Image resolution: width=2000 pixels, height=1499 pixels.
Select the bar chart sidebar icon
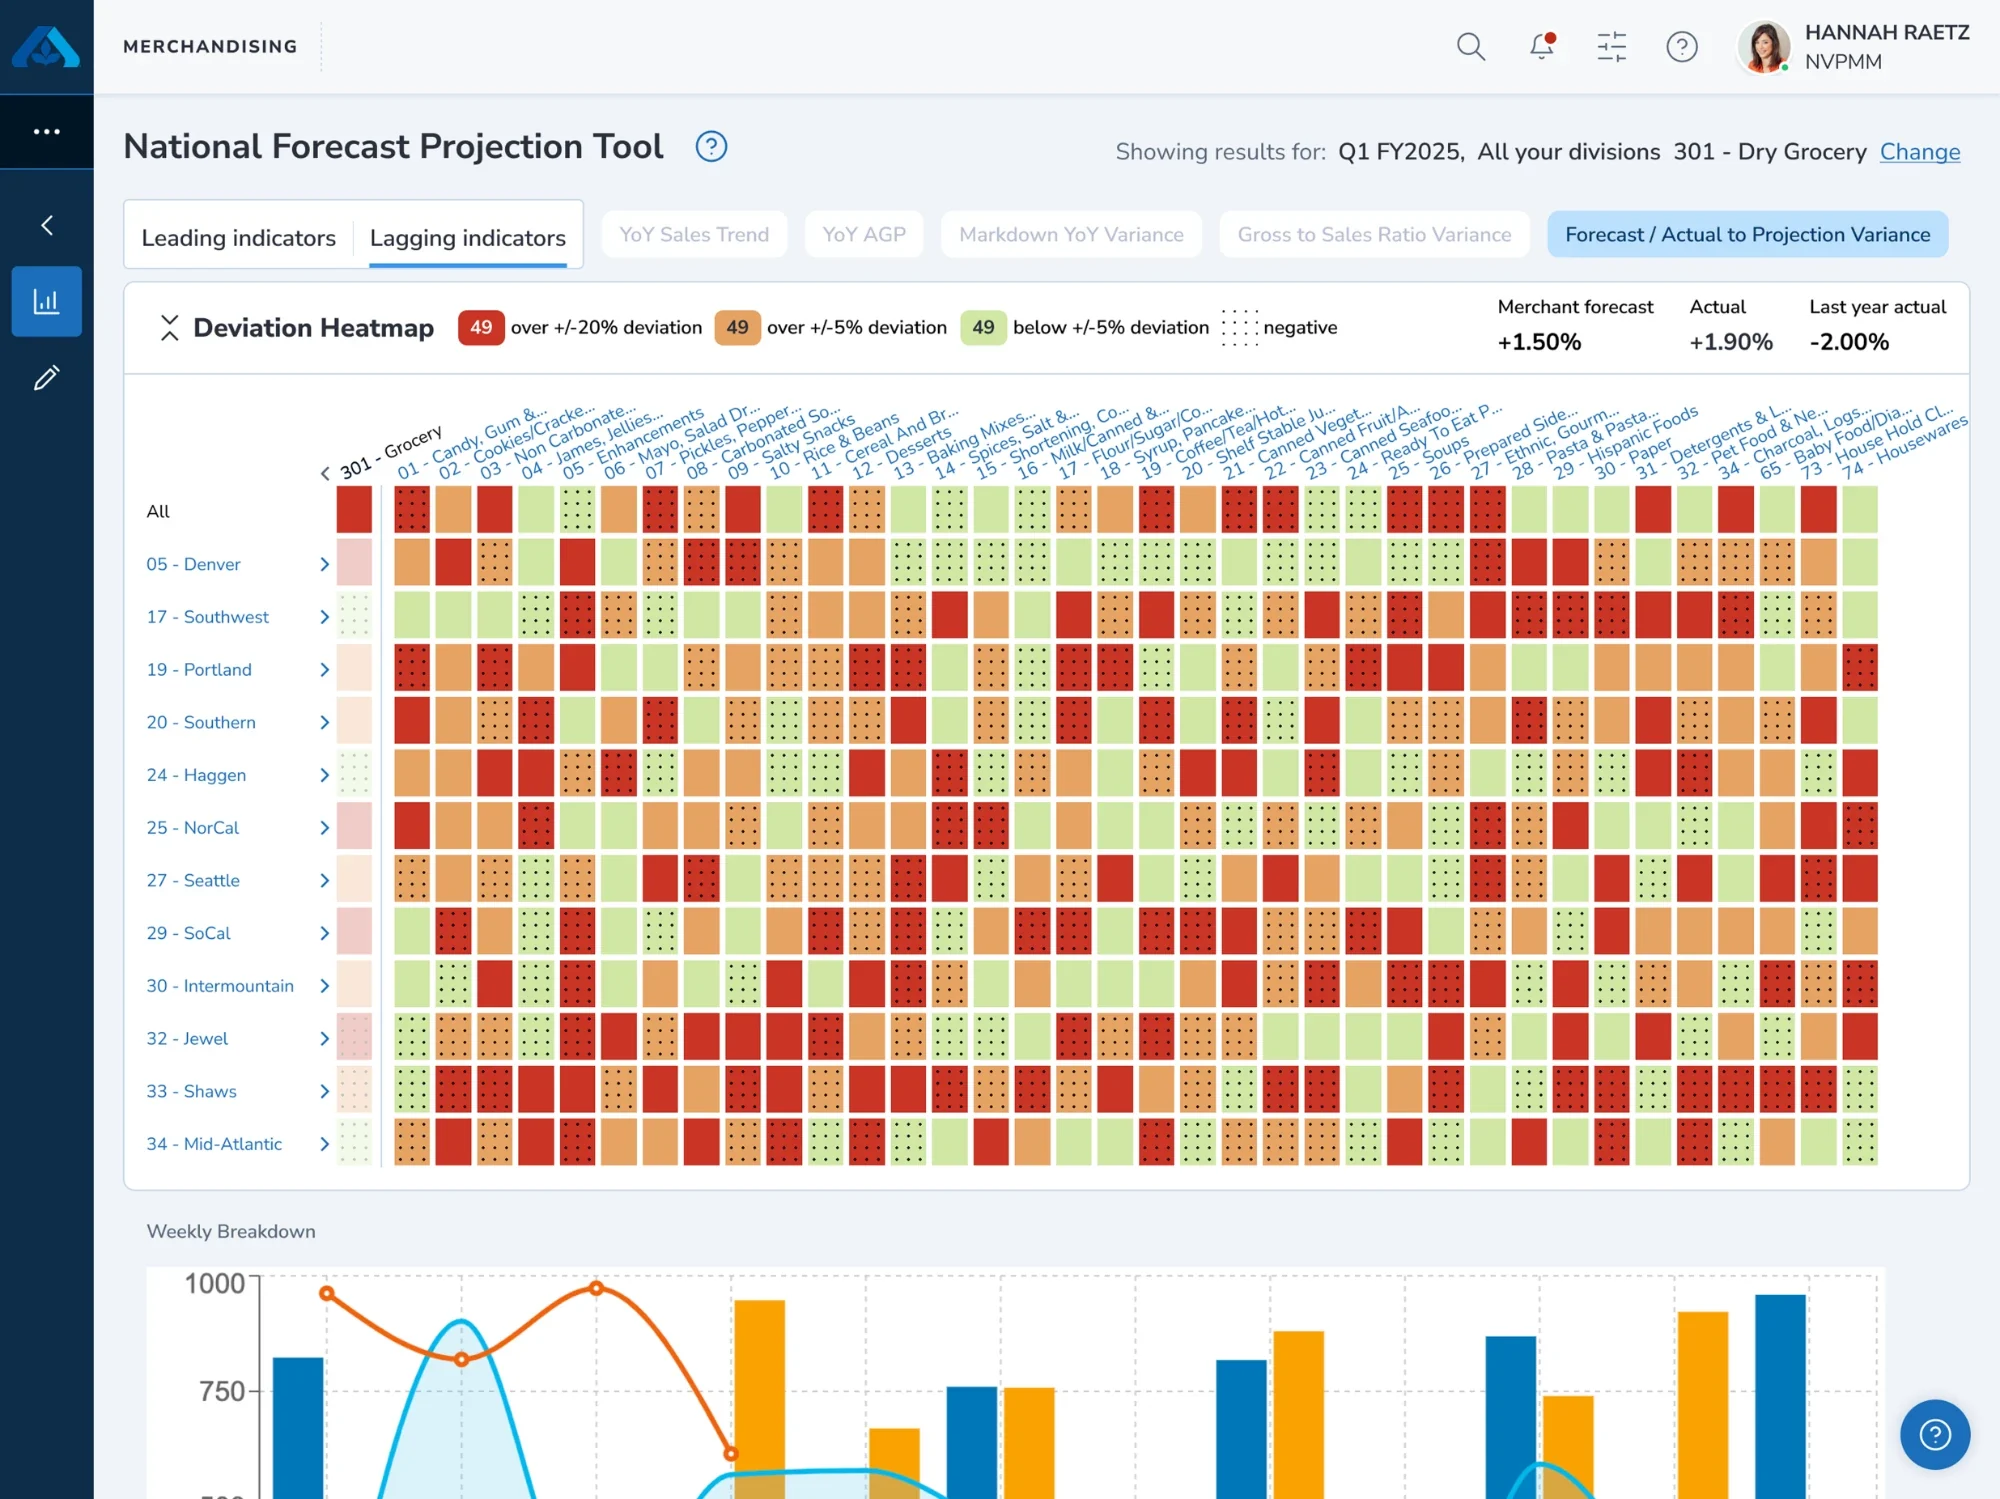47,301
